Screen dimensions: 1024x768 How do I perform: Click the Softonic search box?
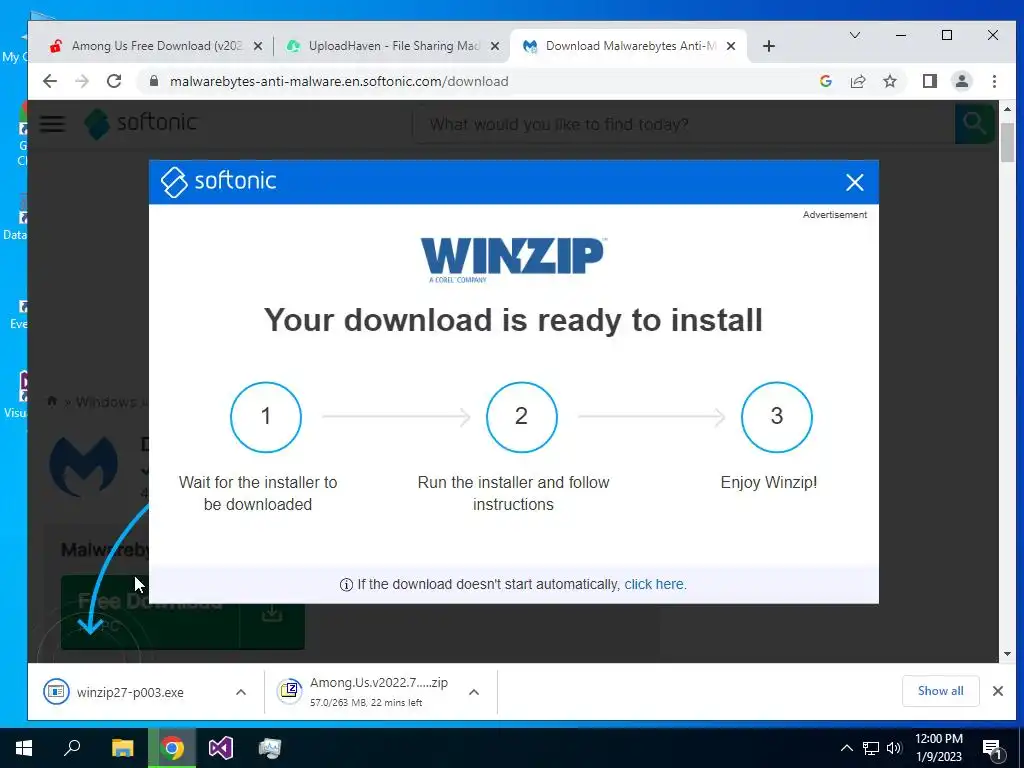coord(684,124)
